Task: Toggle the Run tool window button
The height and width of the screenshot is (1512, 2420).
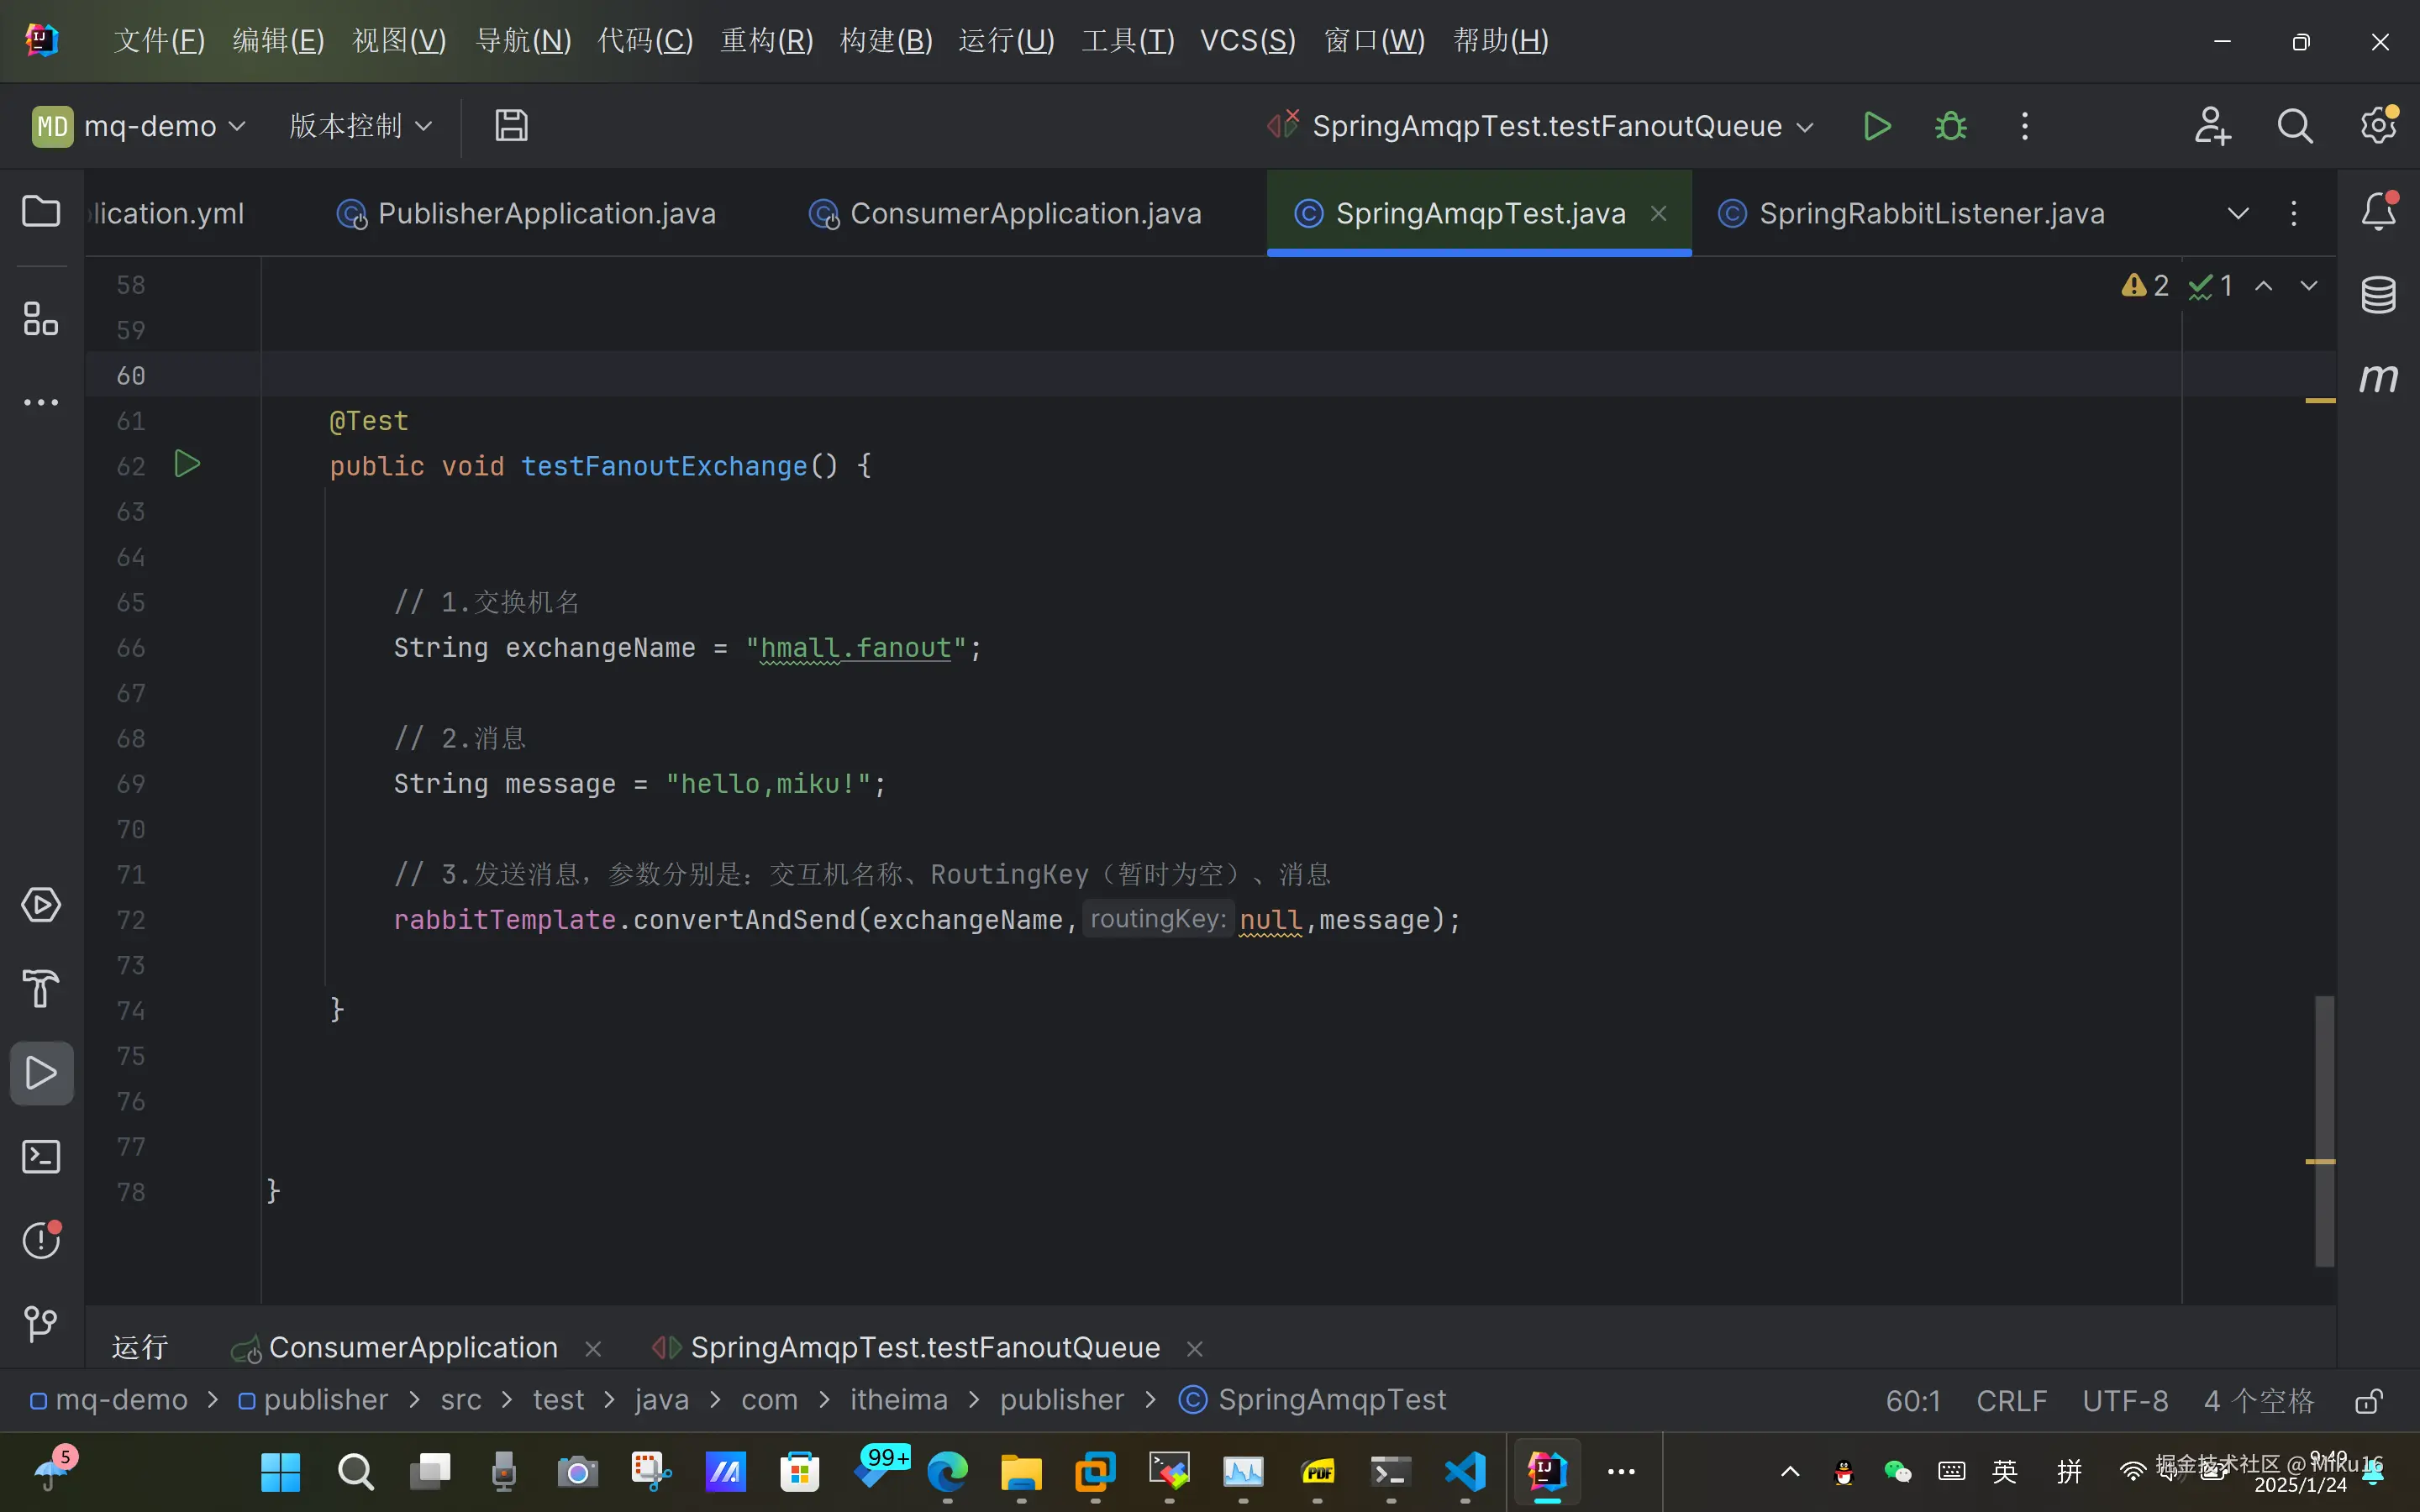Action: pyautogui.click(x=41, y=1073)
